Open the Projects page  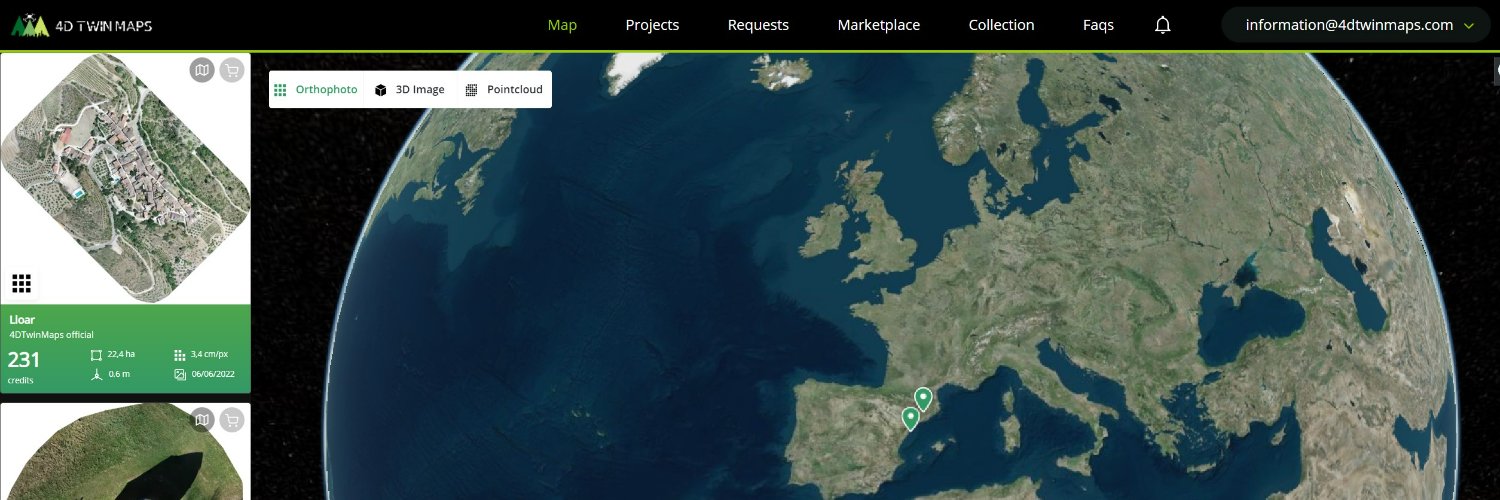click(652, 25)
